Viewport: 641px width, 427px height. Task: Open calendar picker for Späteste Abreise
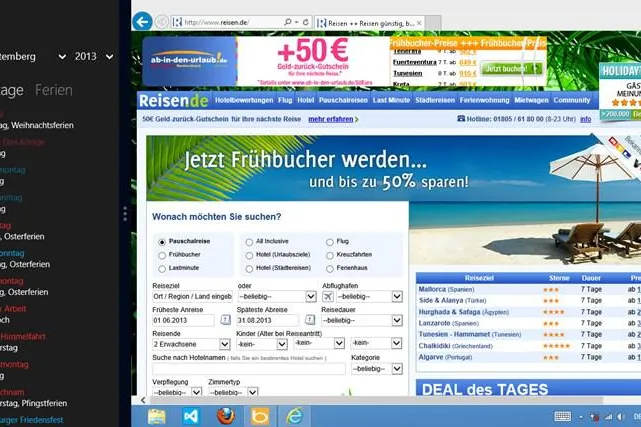click(x=310, y=320)
